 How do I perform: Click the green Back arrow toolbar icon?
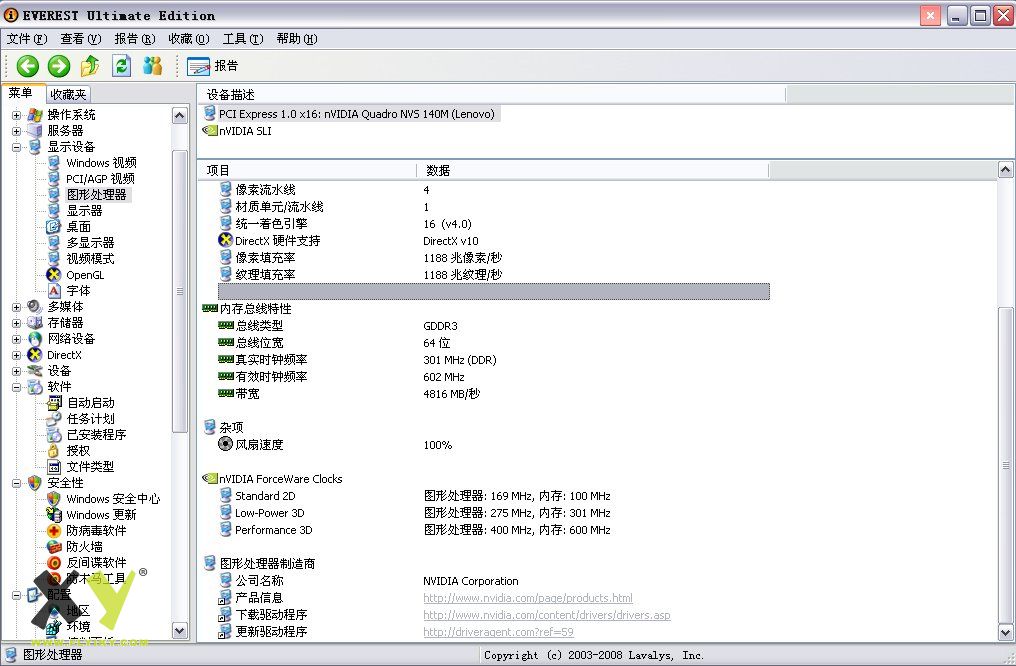tap(28, 65)
